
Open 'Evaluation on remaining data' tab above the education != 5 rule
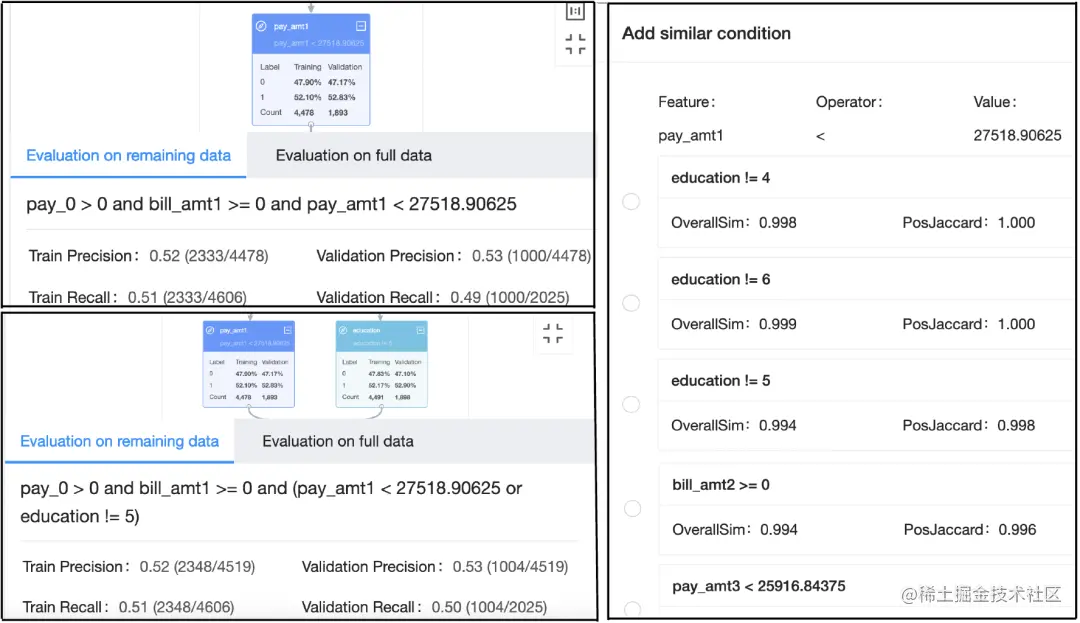(x=119, y=441)
